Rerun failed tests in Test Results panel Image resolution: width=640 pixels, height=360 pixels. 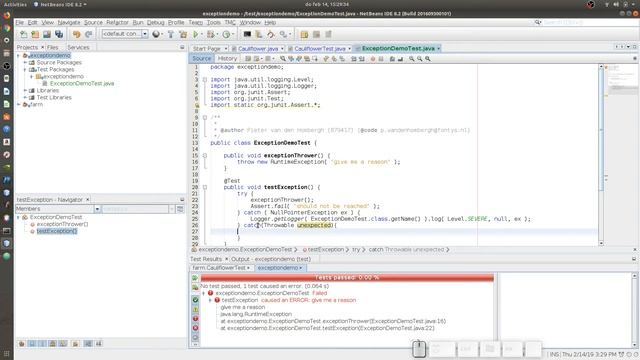[195, 288]
